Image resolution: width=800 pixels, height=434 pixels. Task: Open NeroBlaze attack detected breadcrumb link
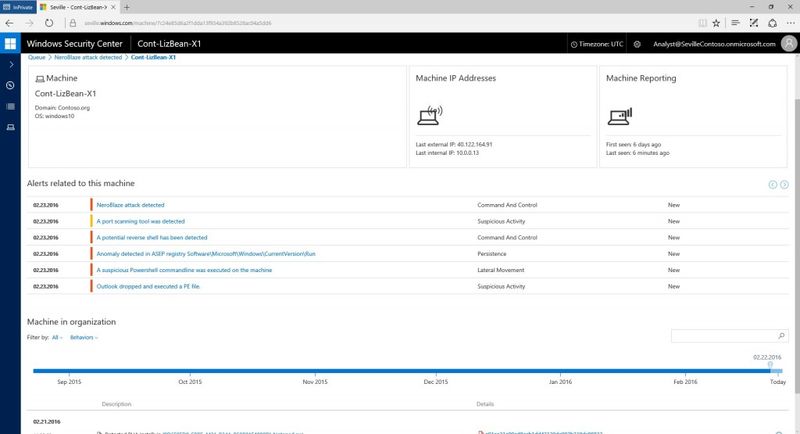[88, 57]
